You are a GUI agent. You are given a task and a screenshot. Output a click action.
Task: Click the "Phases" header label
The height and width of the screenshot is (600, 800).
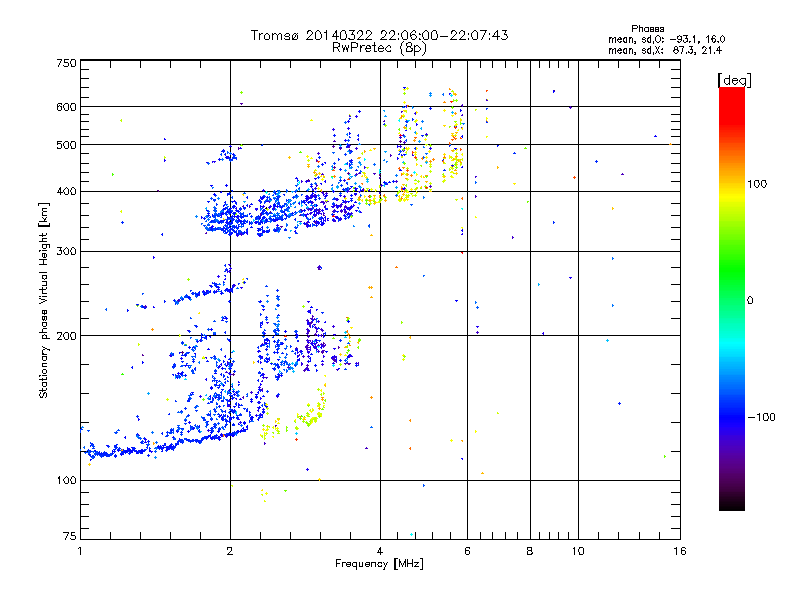pos(647,29)
